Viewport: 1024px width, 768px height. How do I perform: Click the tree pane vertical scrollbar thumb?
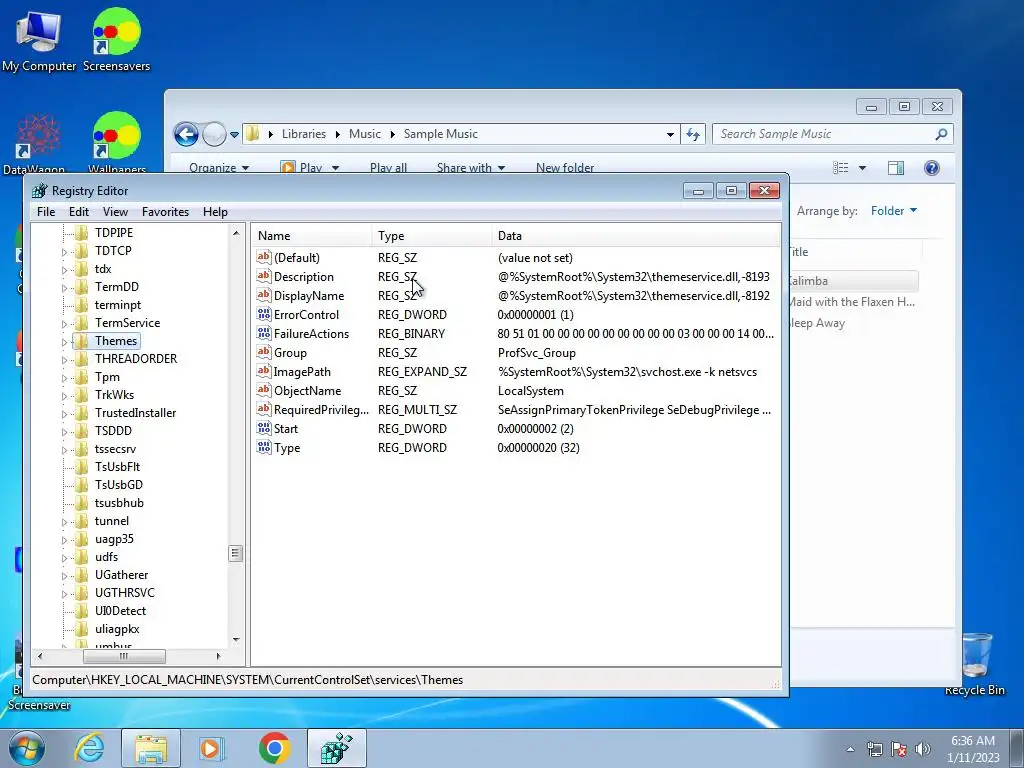(236, 553)
